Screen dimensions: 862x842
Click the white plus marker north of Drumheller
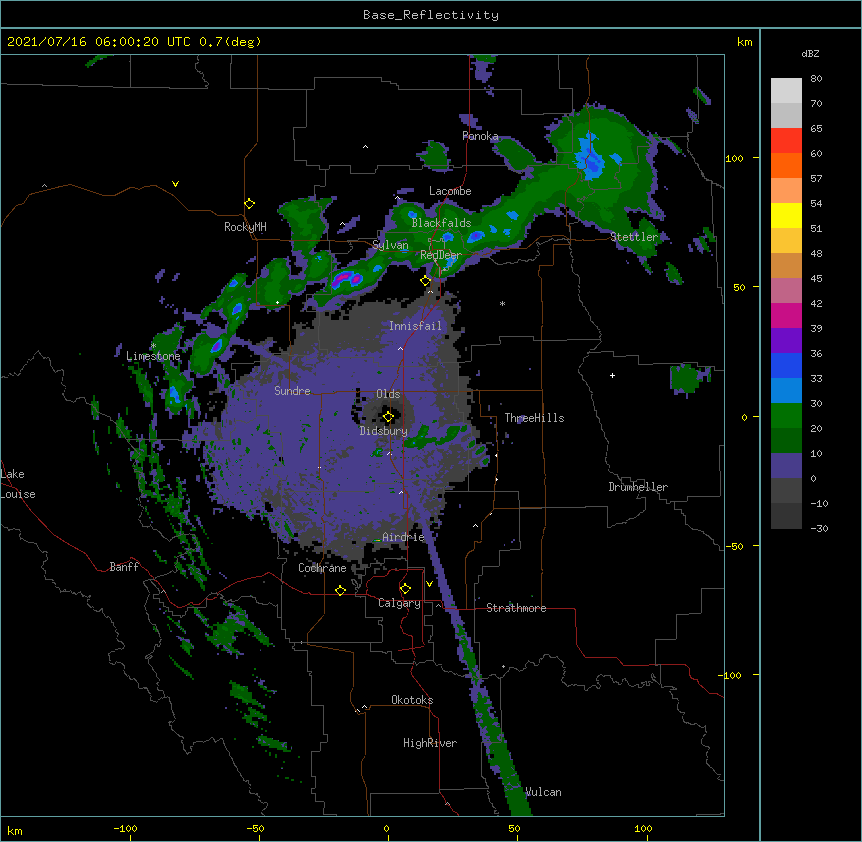[612, 375]
